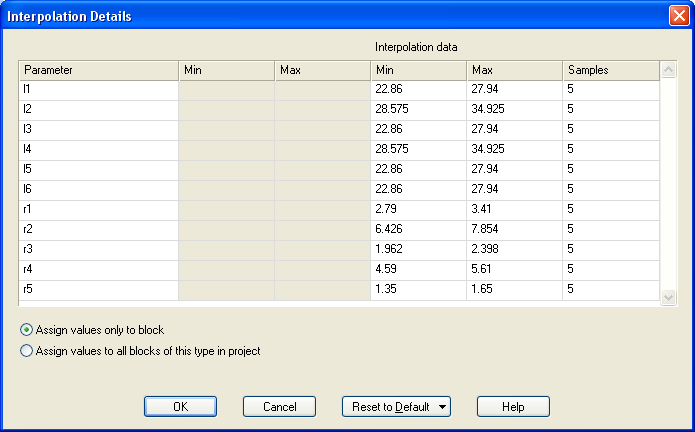Close the Interpolation Details dialog
Viewport: 695px width, 432px height.
click(678, 16)
